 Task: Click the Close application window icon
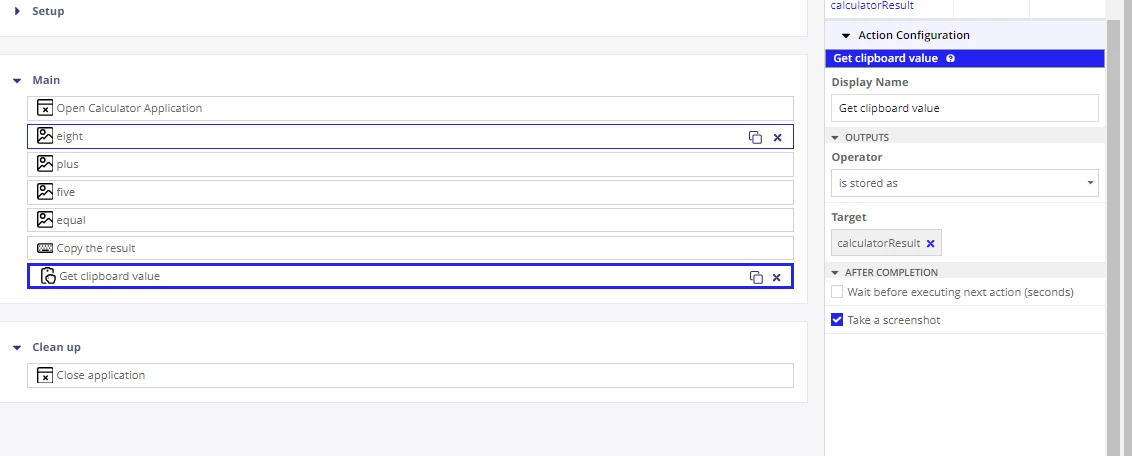click(45, 375)
